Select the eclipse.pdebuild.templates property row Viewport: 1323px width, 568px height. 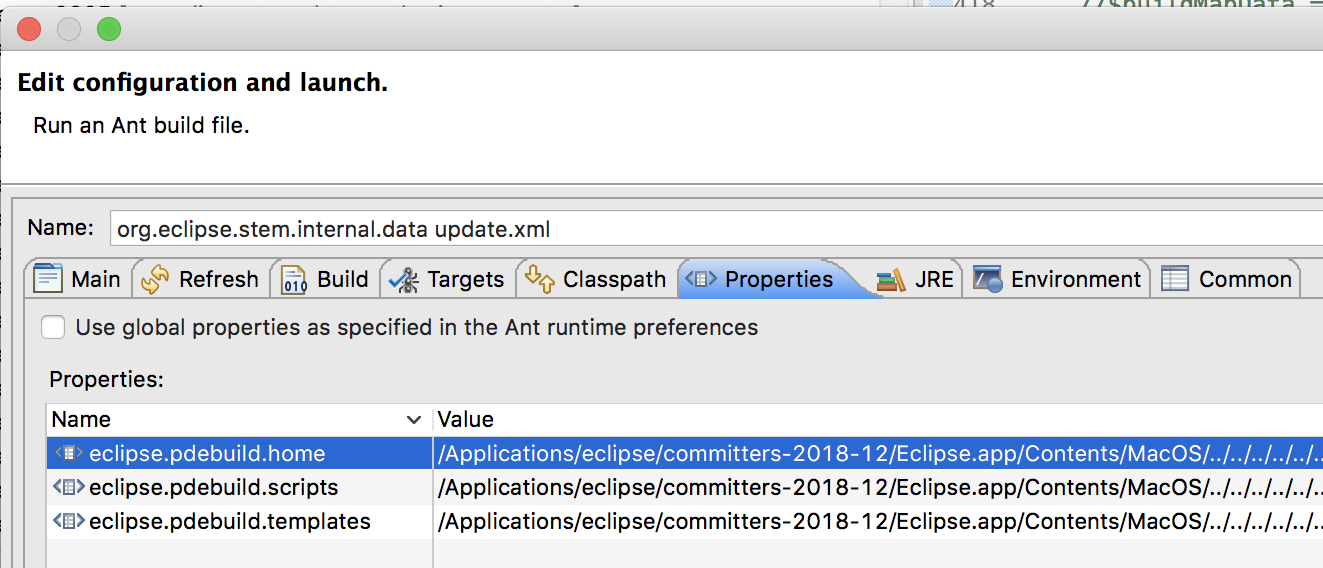[230, 522]
